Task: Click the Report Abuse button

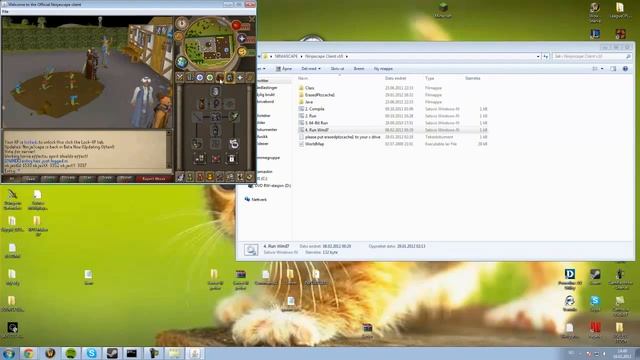Action: [x=153, y=179]
